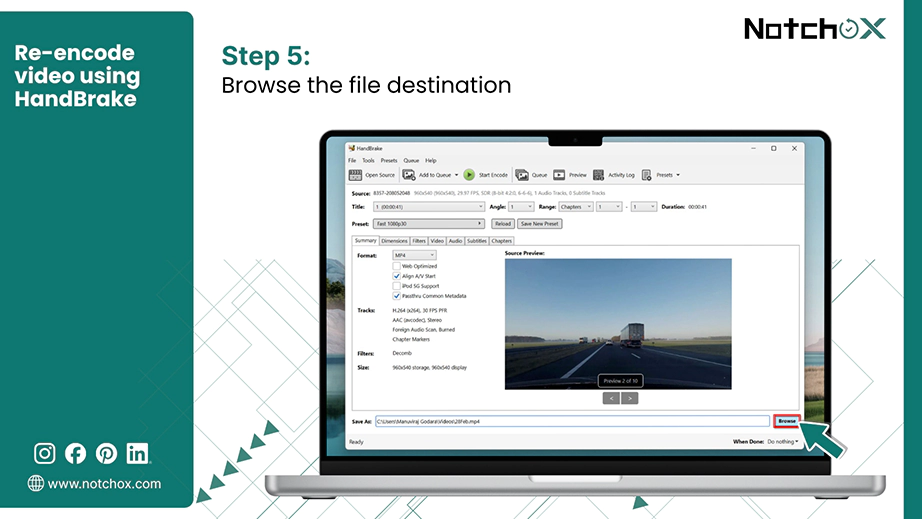Open the Instagram icon link
Image resolution: width=922 pixels, height=519 pixels.
(45, 453)
